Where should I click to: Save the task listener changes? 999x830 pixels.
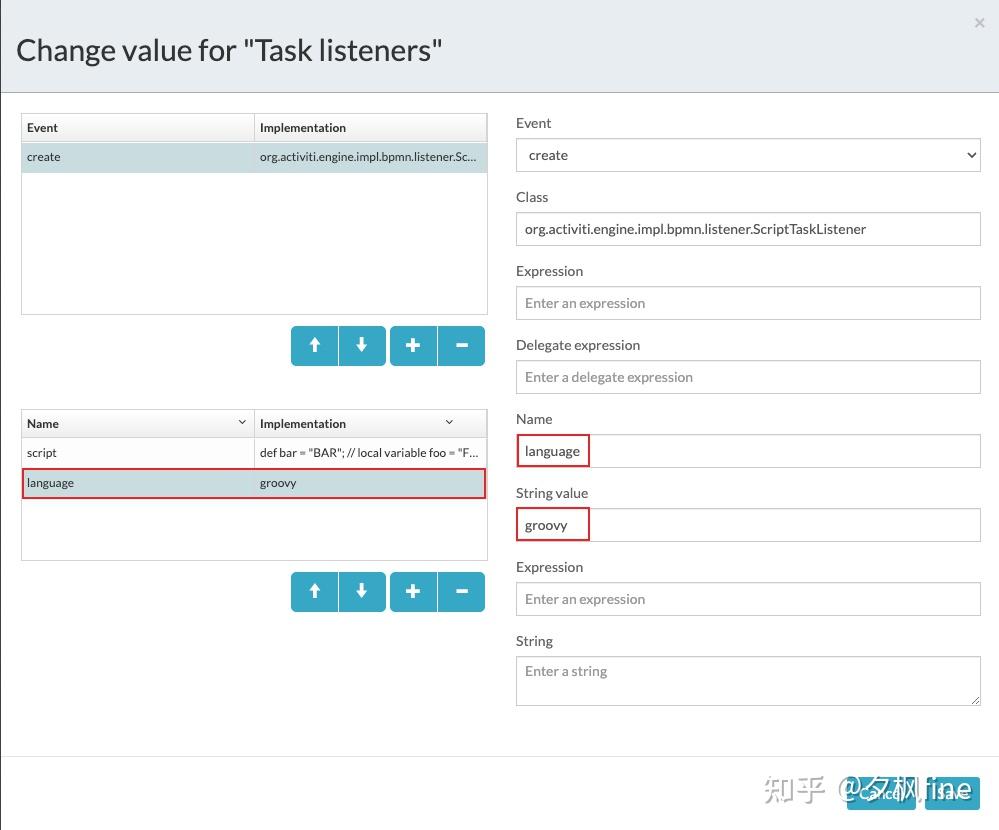tap(950, 793)
